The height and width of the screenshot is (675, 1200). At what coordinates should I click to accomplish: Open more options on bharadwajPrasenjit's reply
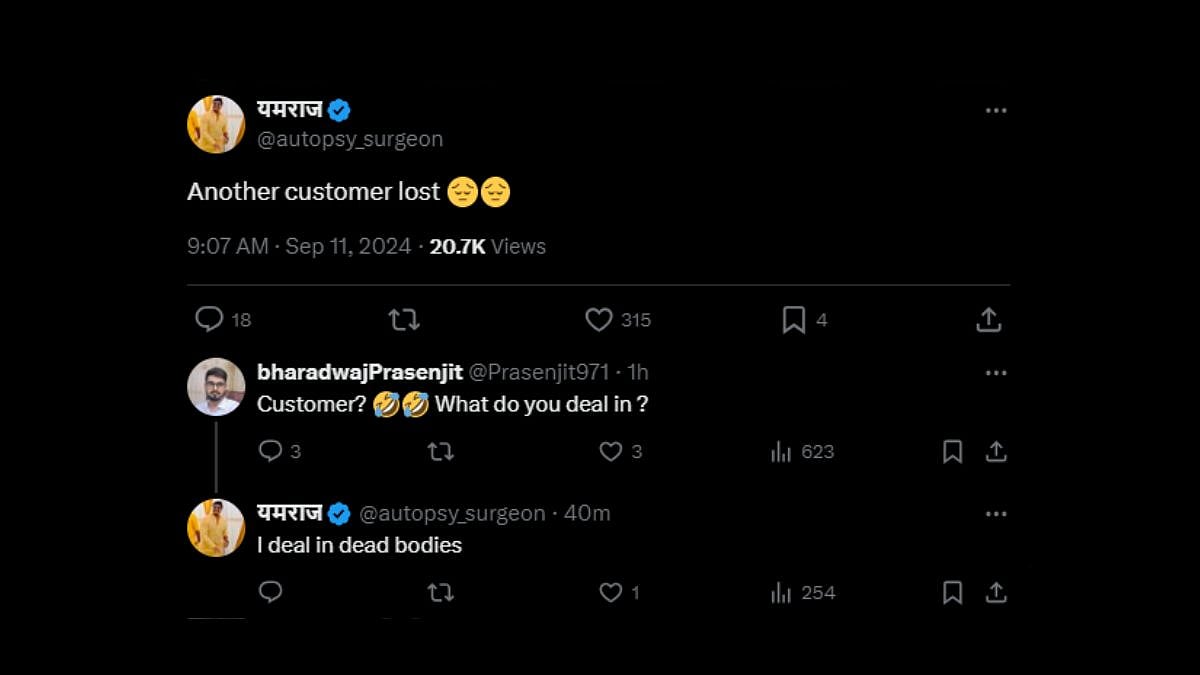coord(996,373)
